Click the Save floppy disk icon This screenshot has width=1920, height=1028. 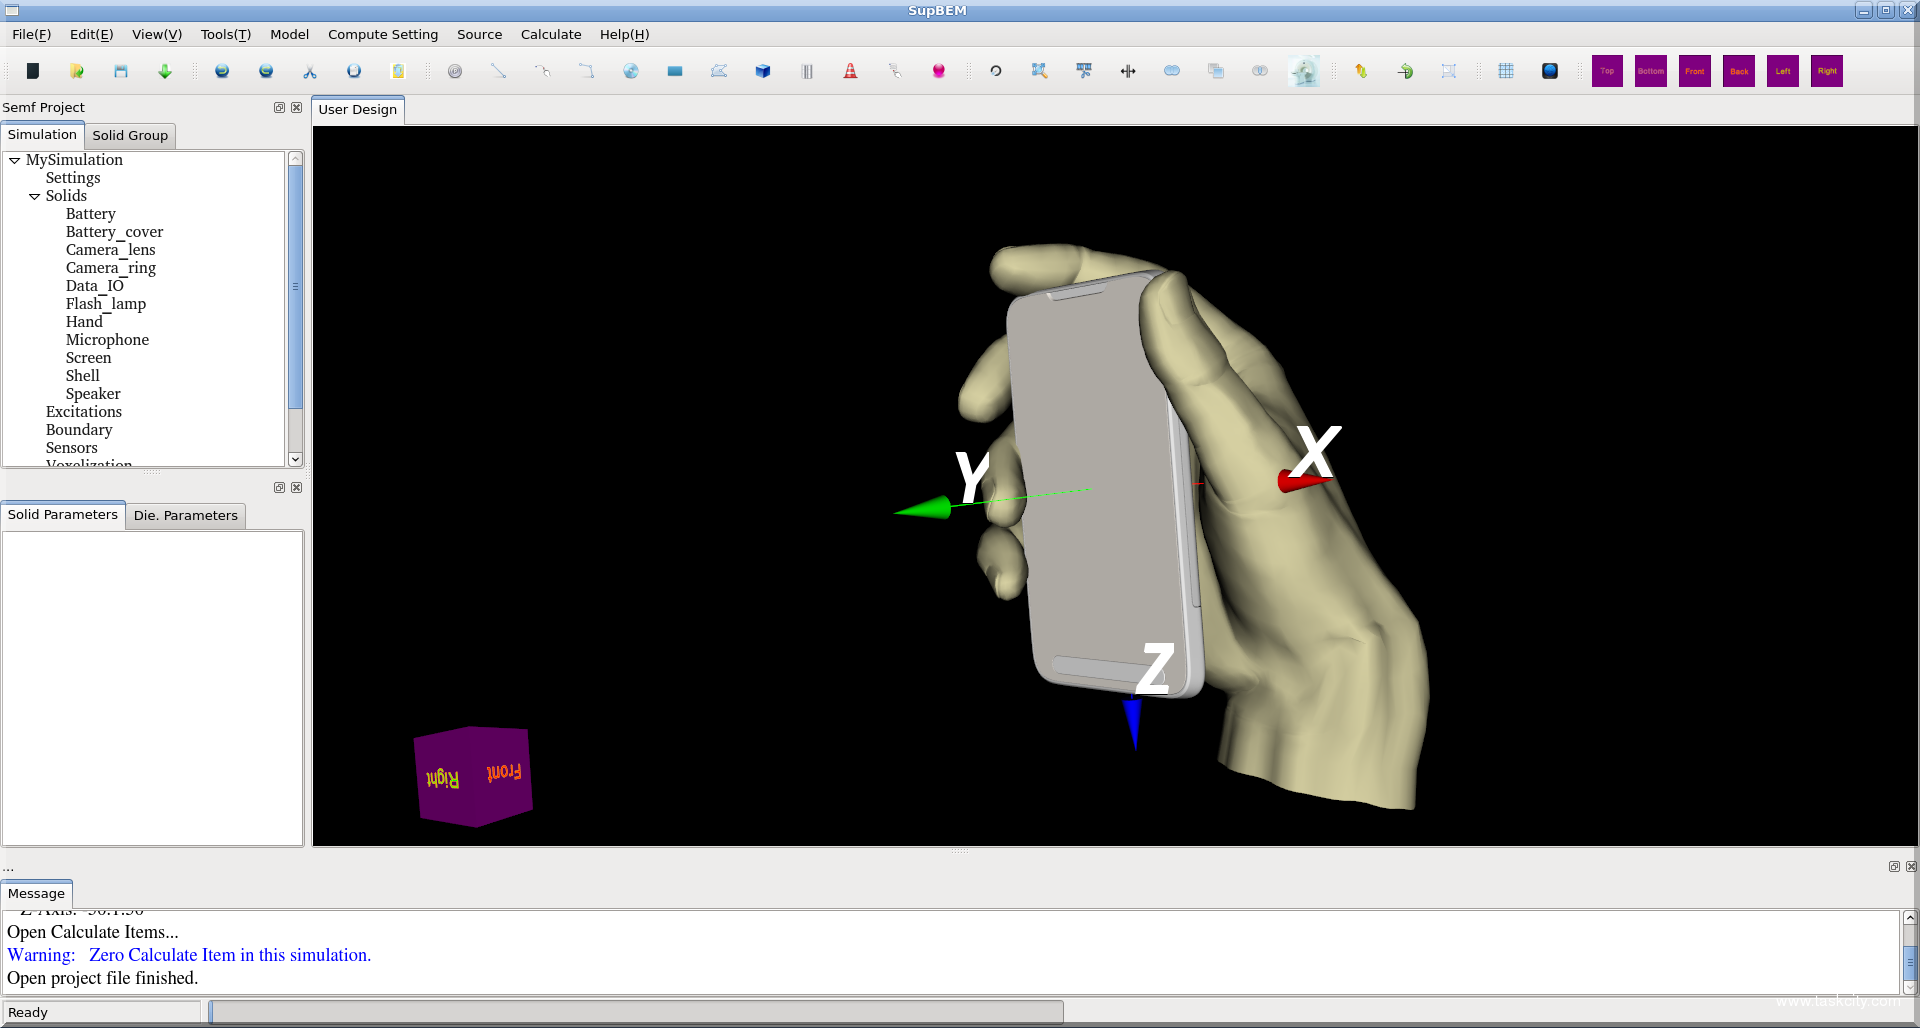pyautogui.click(x=121, y=71)
